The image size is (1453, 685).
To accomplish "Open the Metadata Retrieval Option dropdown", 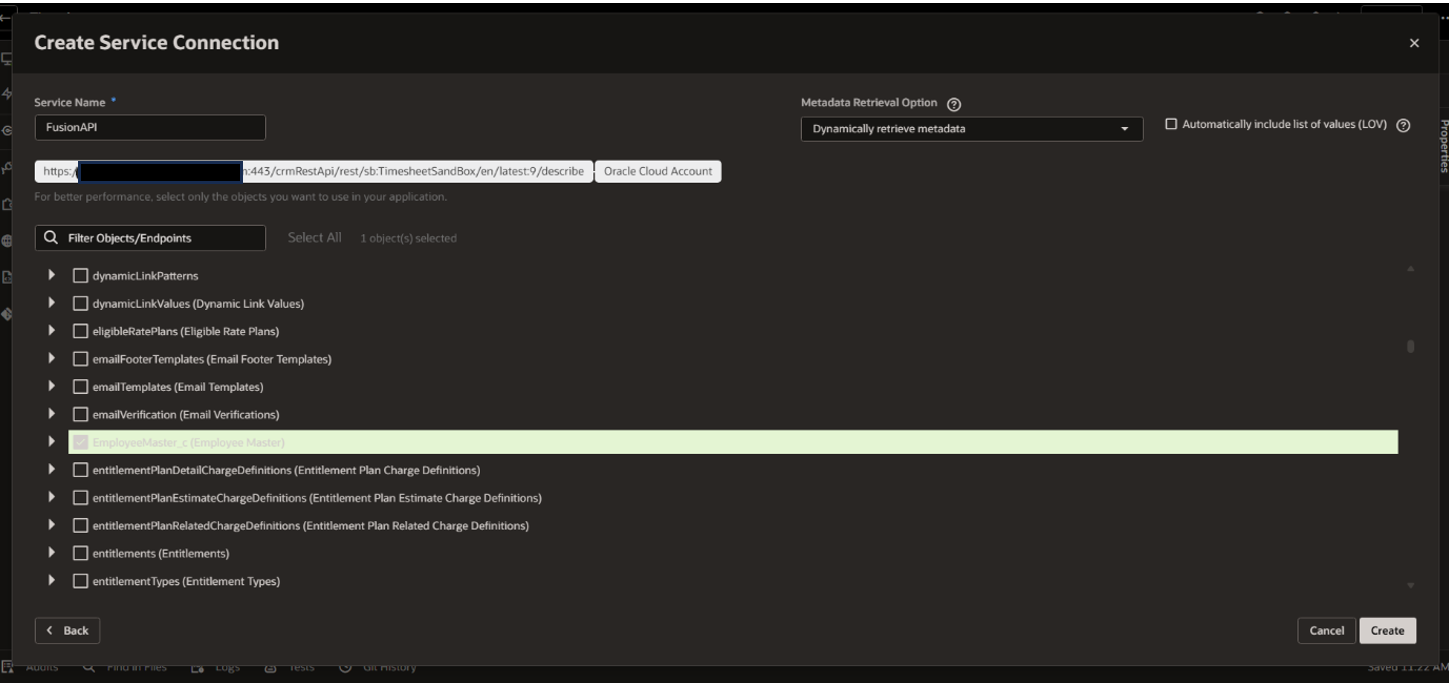I will (971, 129).
